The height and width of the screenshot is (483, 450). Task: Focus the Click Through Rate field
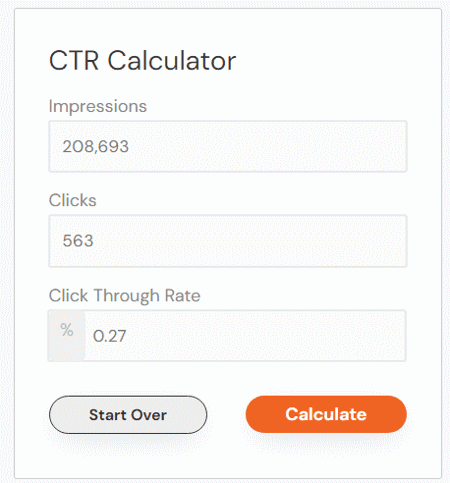[x=245, y=336]
